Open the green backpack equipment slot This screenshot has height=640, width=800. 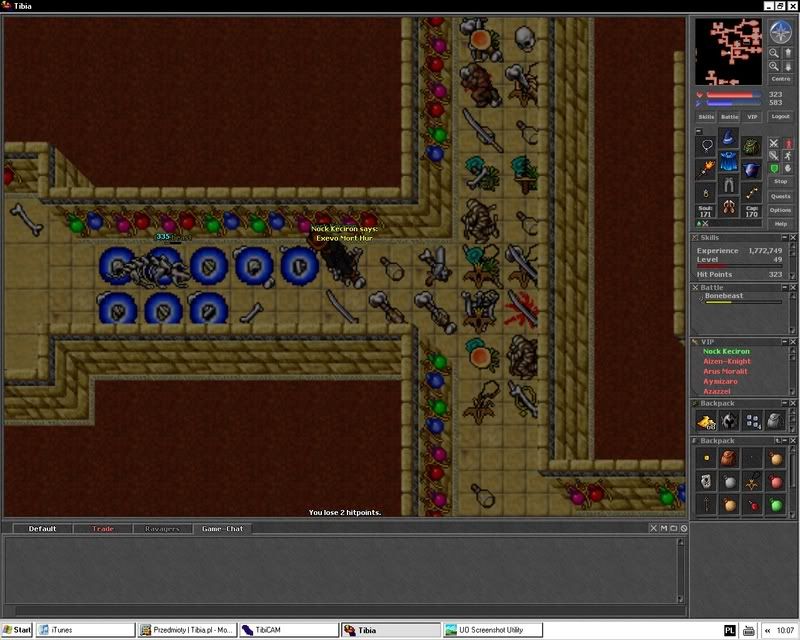(x=752, y=145)
